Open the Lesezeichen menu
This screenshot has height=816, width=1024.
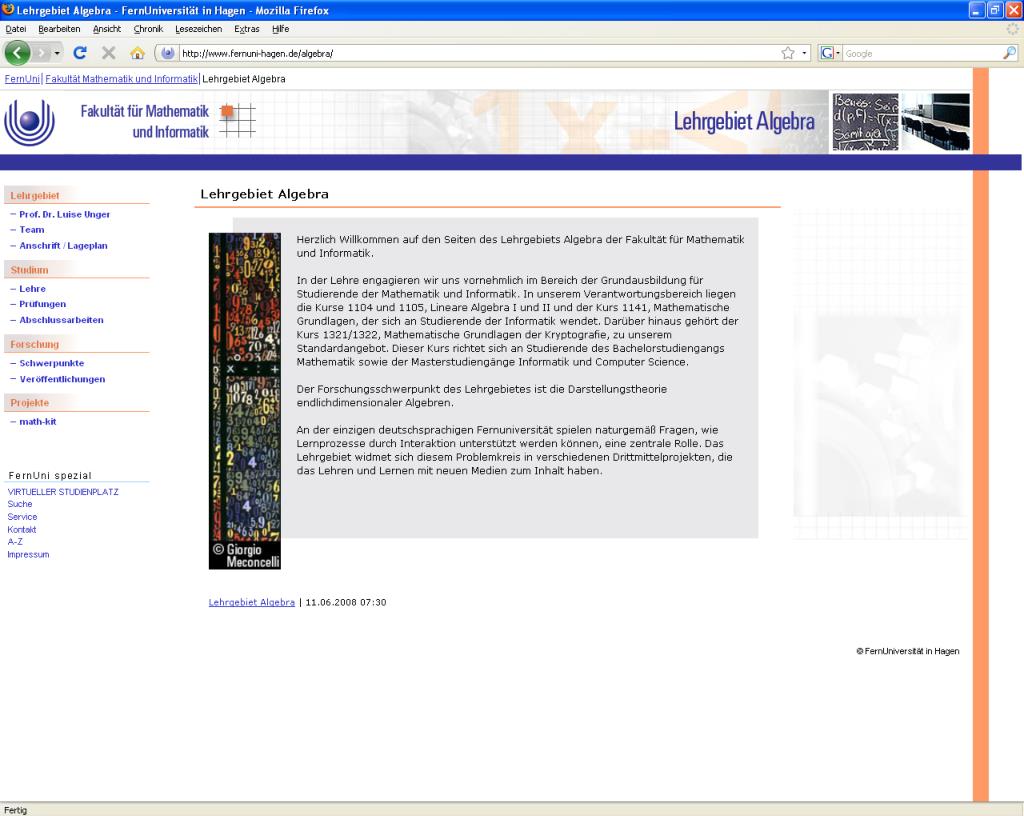199,29
